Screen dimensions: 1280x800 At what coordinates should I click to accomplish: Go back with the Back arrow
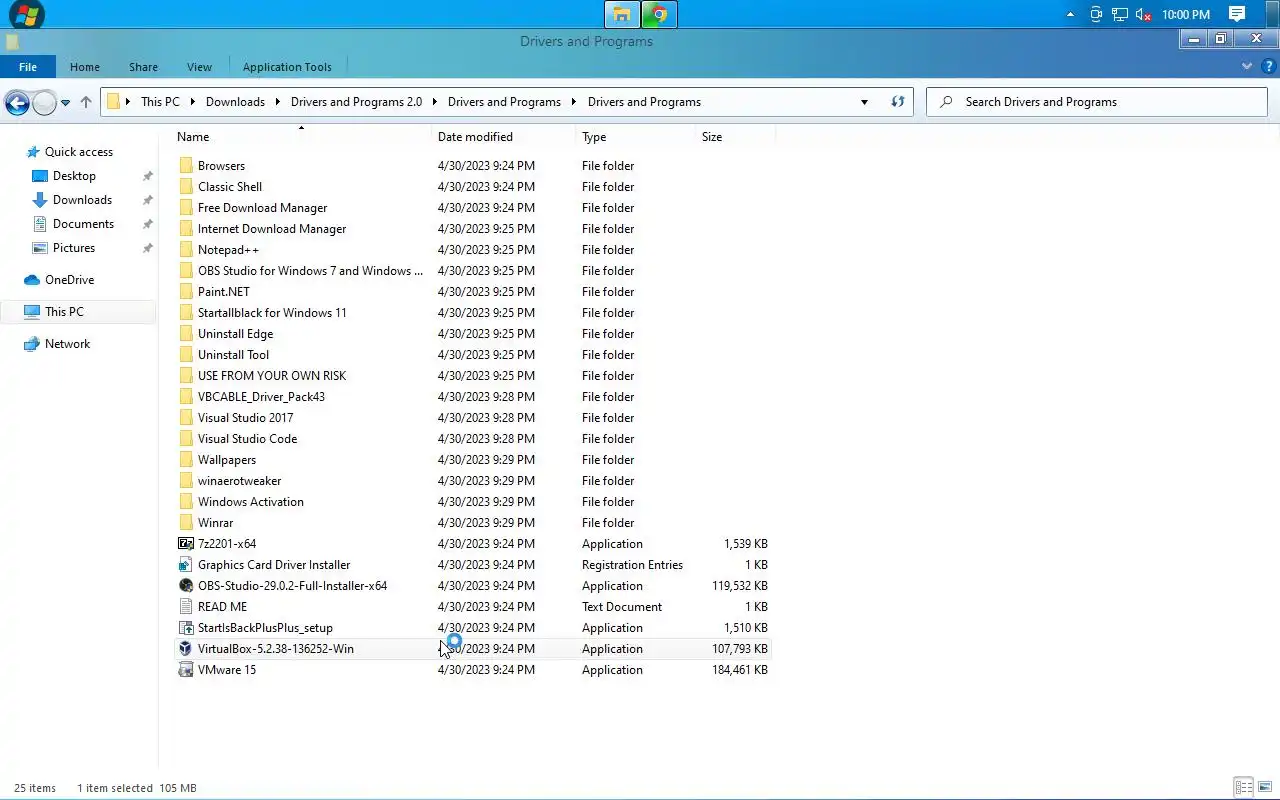(16, 102)
